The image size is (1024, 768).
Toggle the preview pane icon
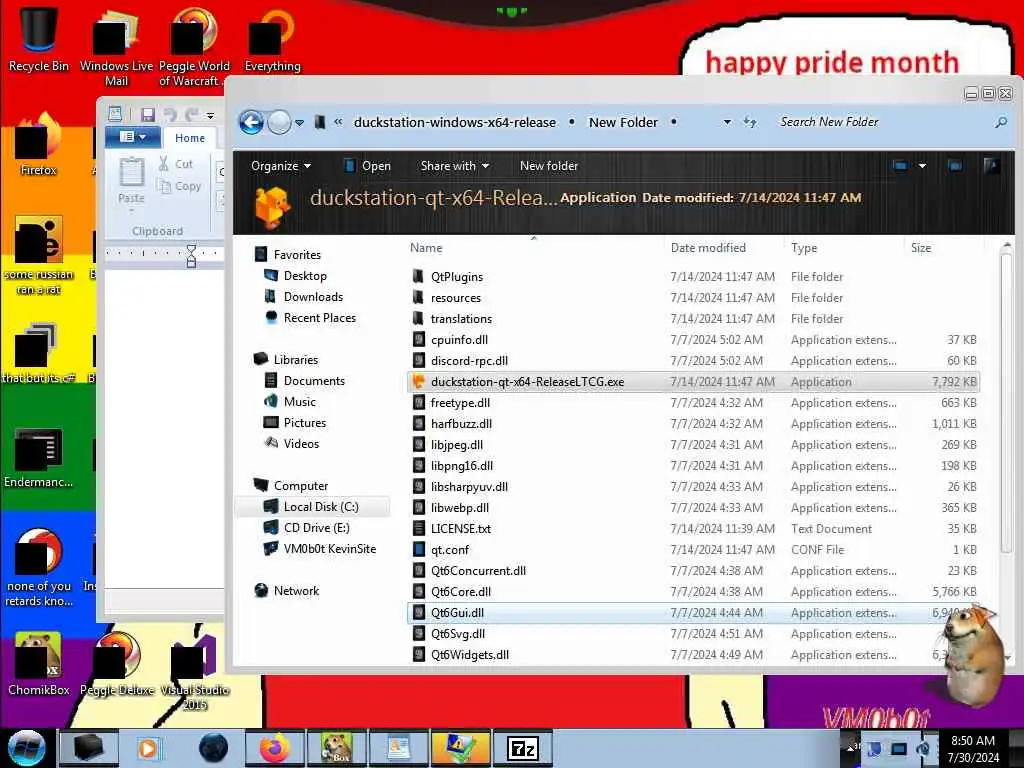[955, 166]
